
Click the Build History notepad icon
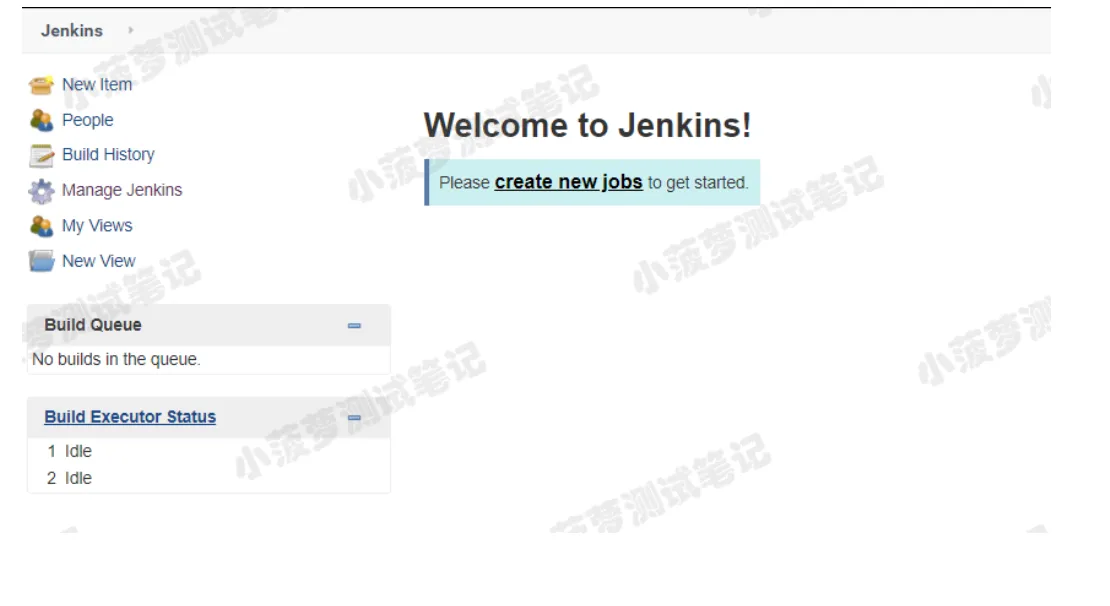coord(41,155)
